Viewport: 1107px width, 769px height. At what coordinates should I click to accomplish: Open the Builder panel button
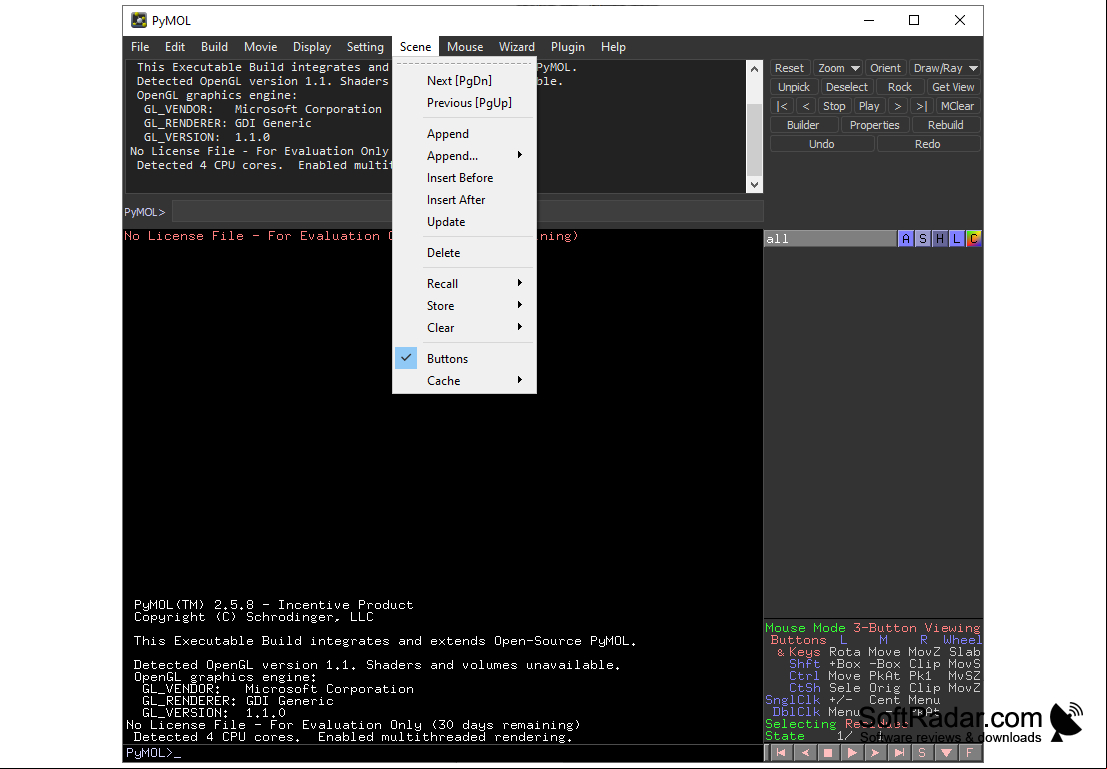pyautogui.click(x=803, y=125)
